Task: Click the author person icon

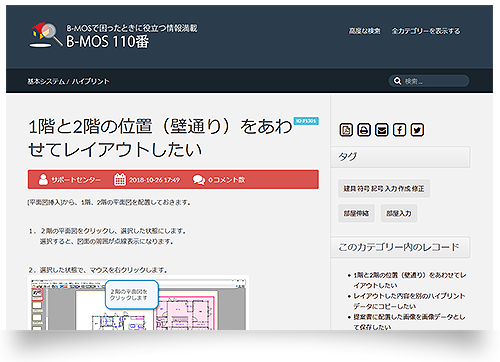Action: pyautogui.click(x=43, y=179)
